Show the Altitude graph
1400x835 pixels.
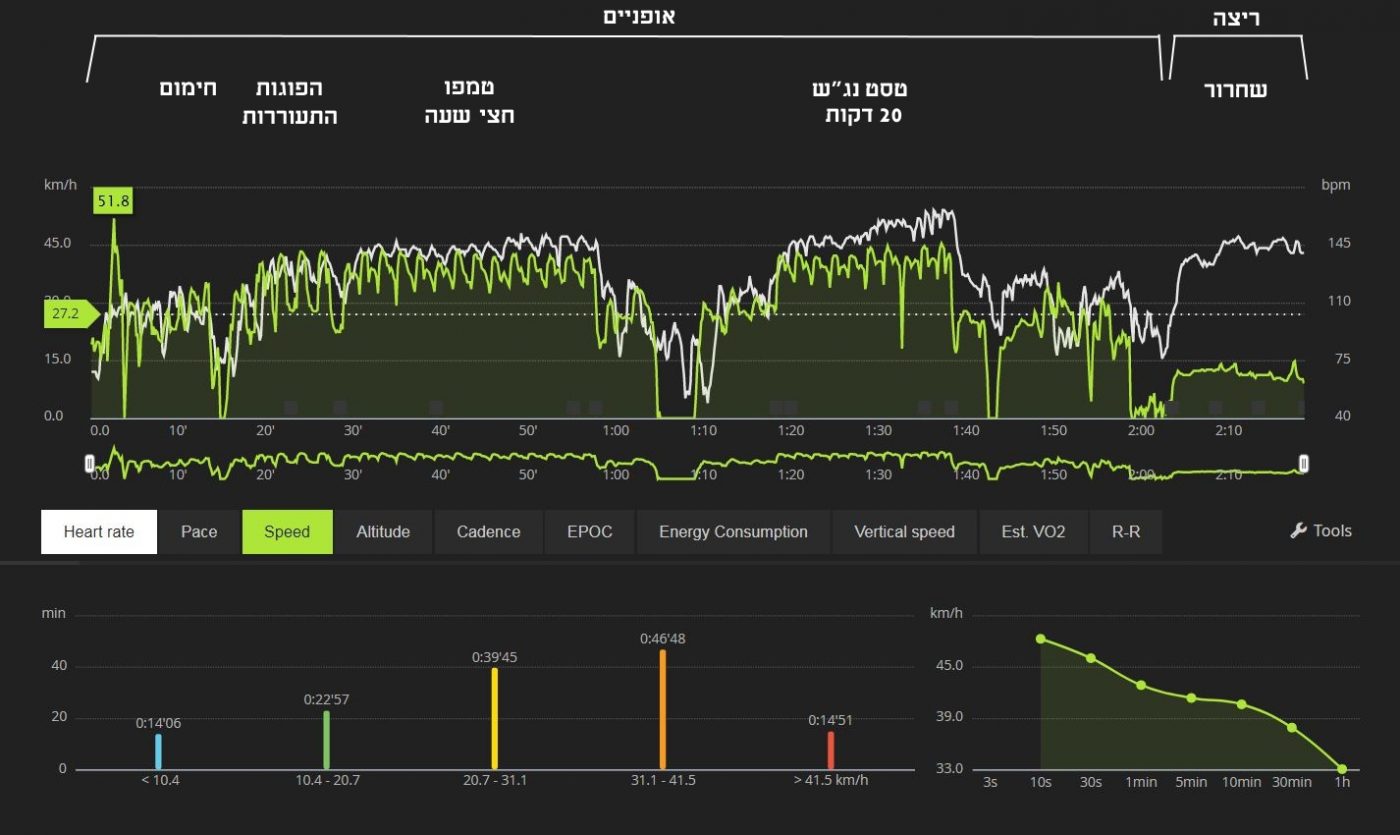[383, 532]
